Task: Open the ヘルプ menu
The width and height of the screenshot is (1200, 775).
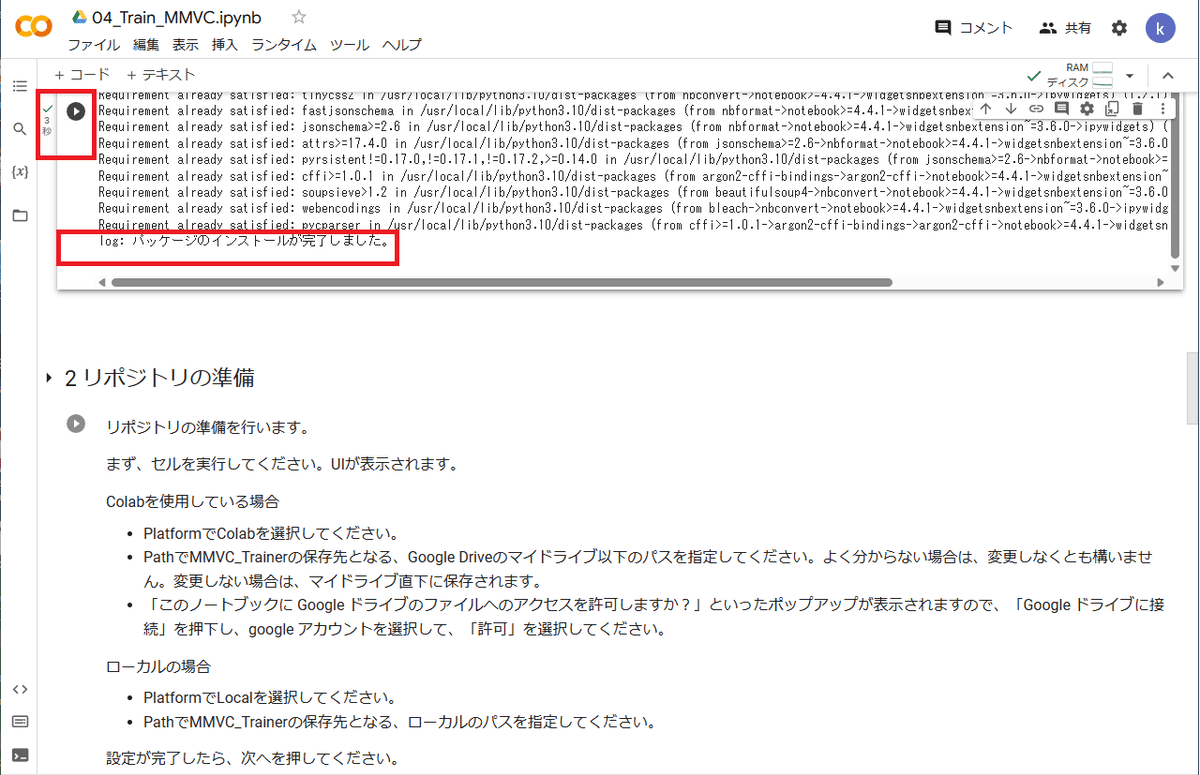Action: (402, 45)
